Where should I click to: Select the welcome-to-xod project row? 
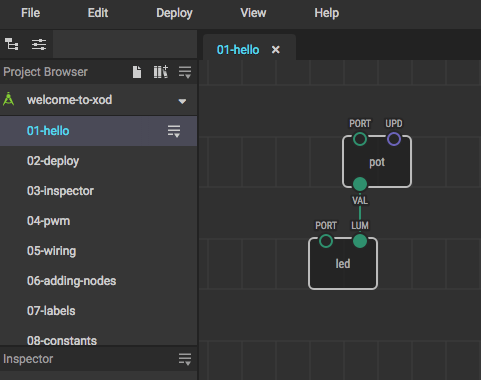pyautogui.click(x=98, y=100)
